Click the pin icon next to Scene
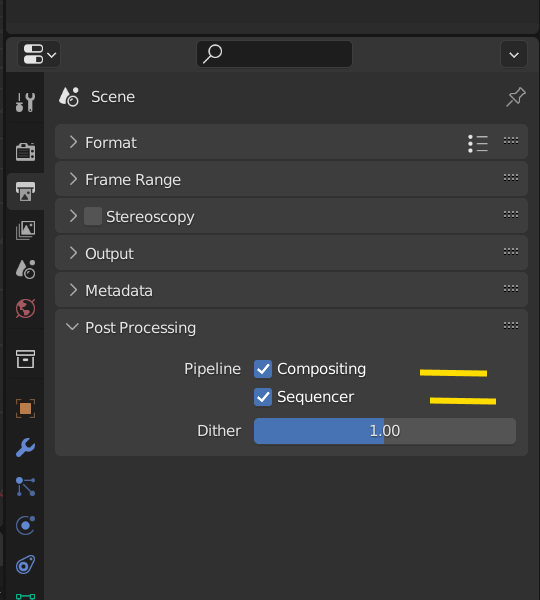Screen dimensions: 540x600 [516, 97]
